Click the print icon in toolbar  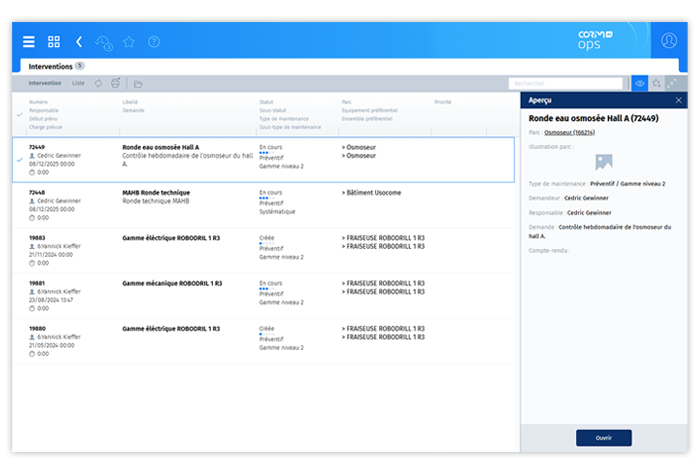(116, 83)
